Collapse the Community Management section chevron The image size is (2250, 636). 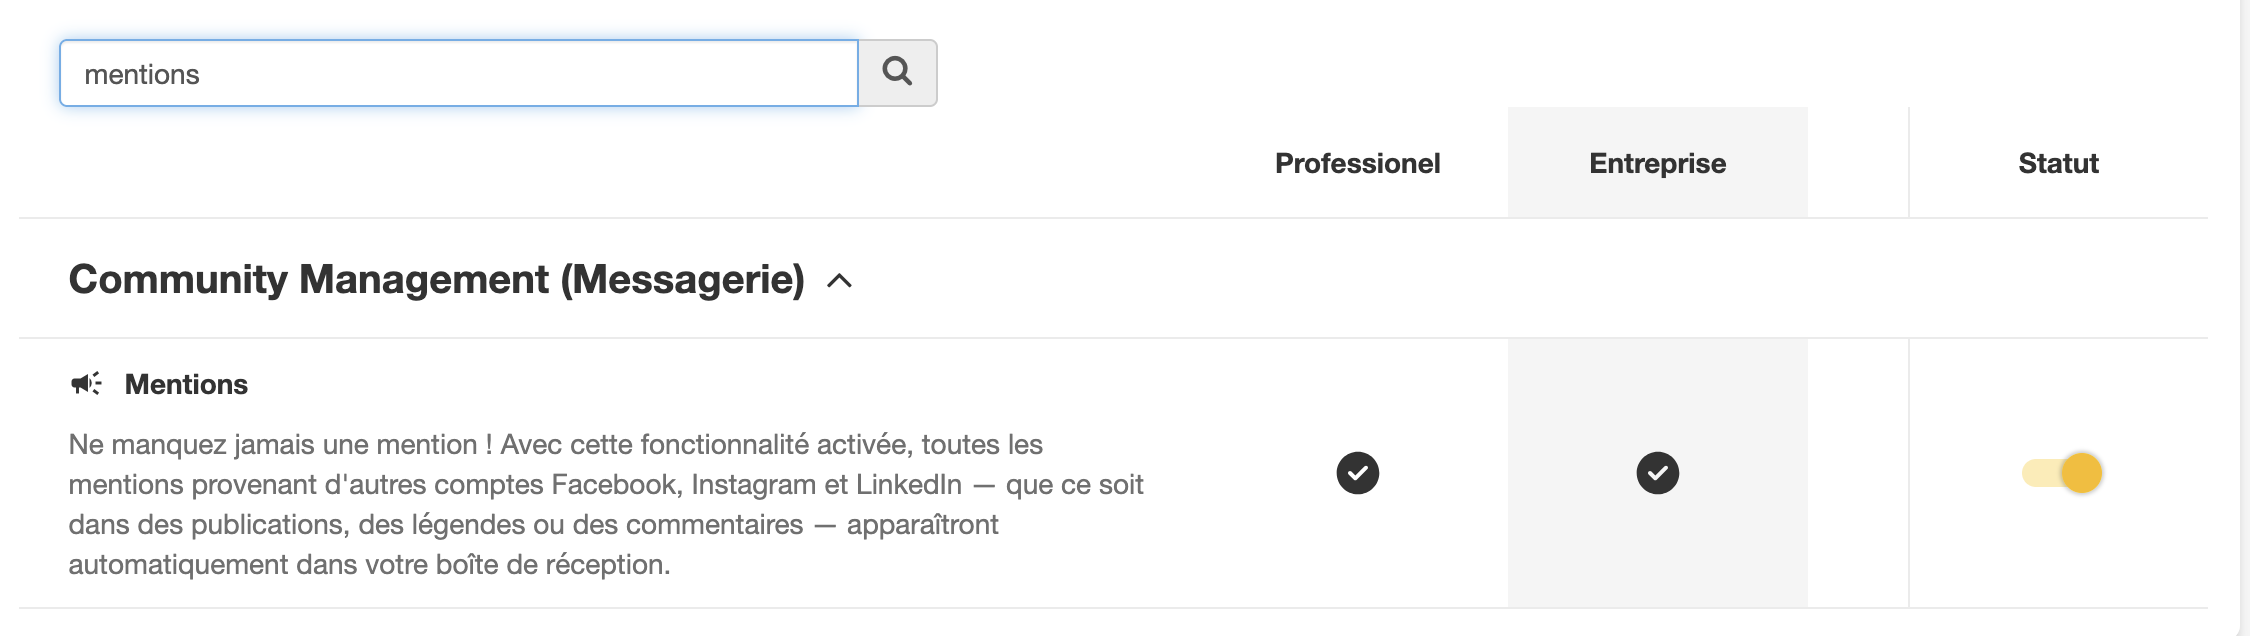840,281
